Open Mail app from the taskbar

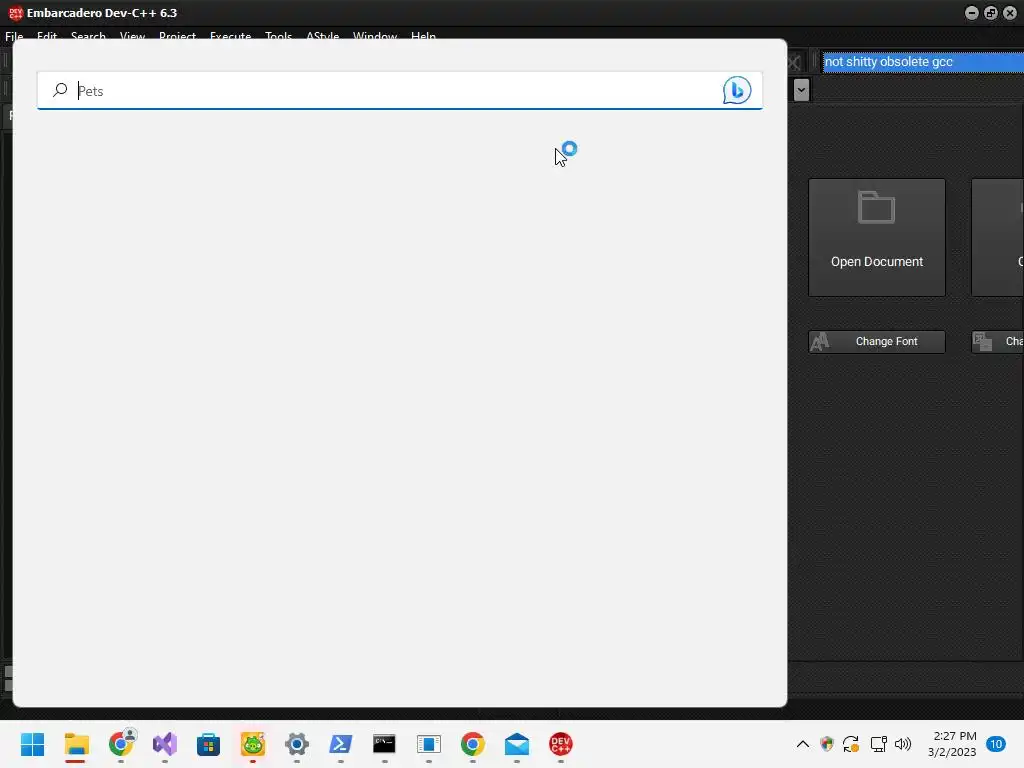(517, 744)
